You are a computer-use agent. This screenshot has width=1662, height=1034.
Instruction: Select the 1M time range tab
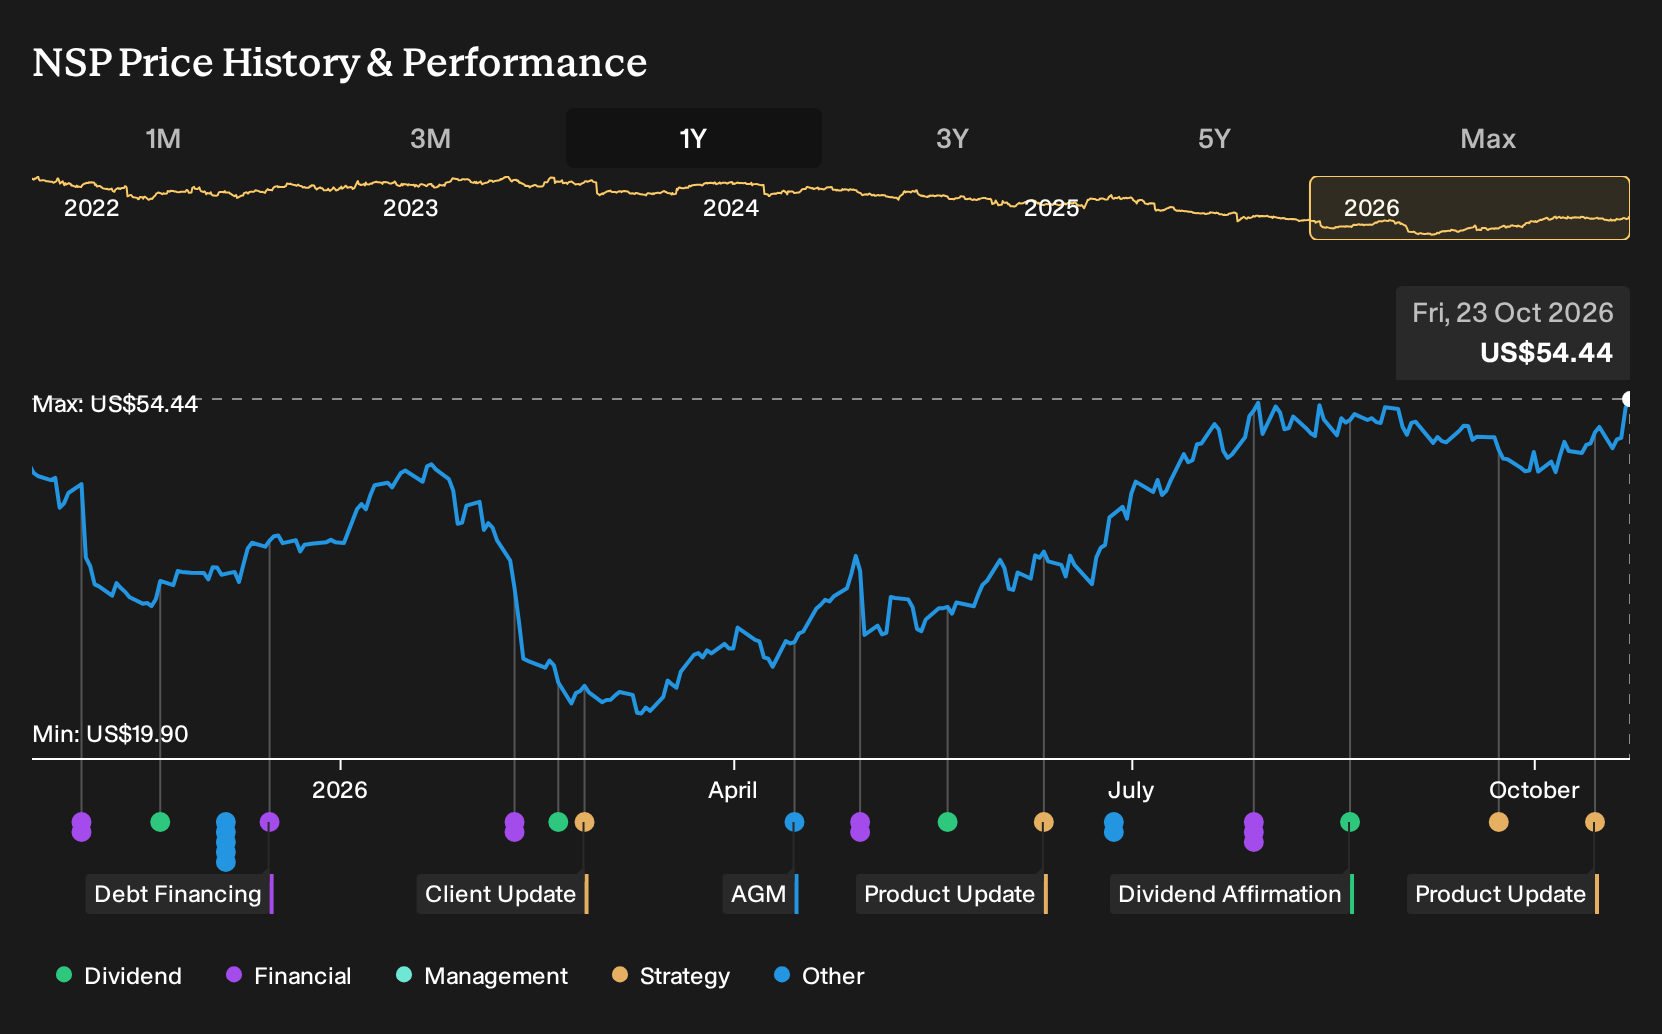click(163, 138)
